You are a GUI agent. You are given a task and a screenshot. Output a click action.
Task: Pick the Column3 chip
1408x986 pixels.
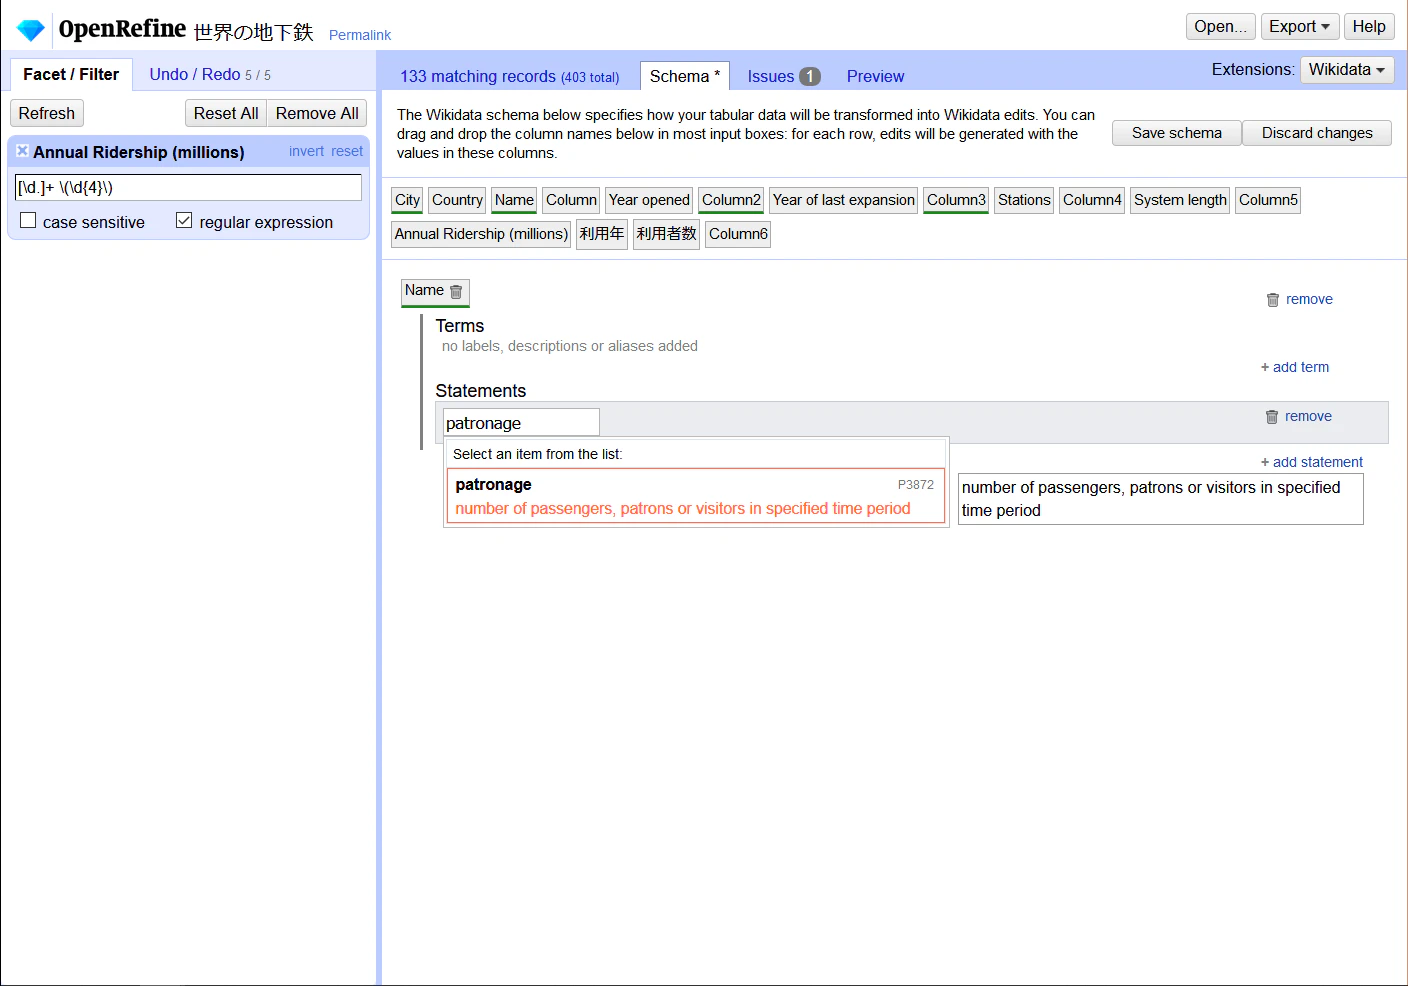point(956,200)
